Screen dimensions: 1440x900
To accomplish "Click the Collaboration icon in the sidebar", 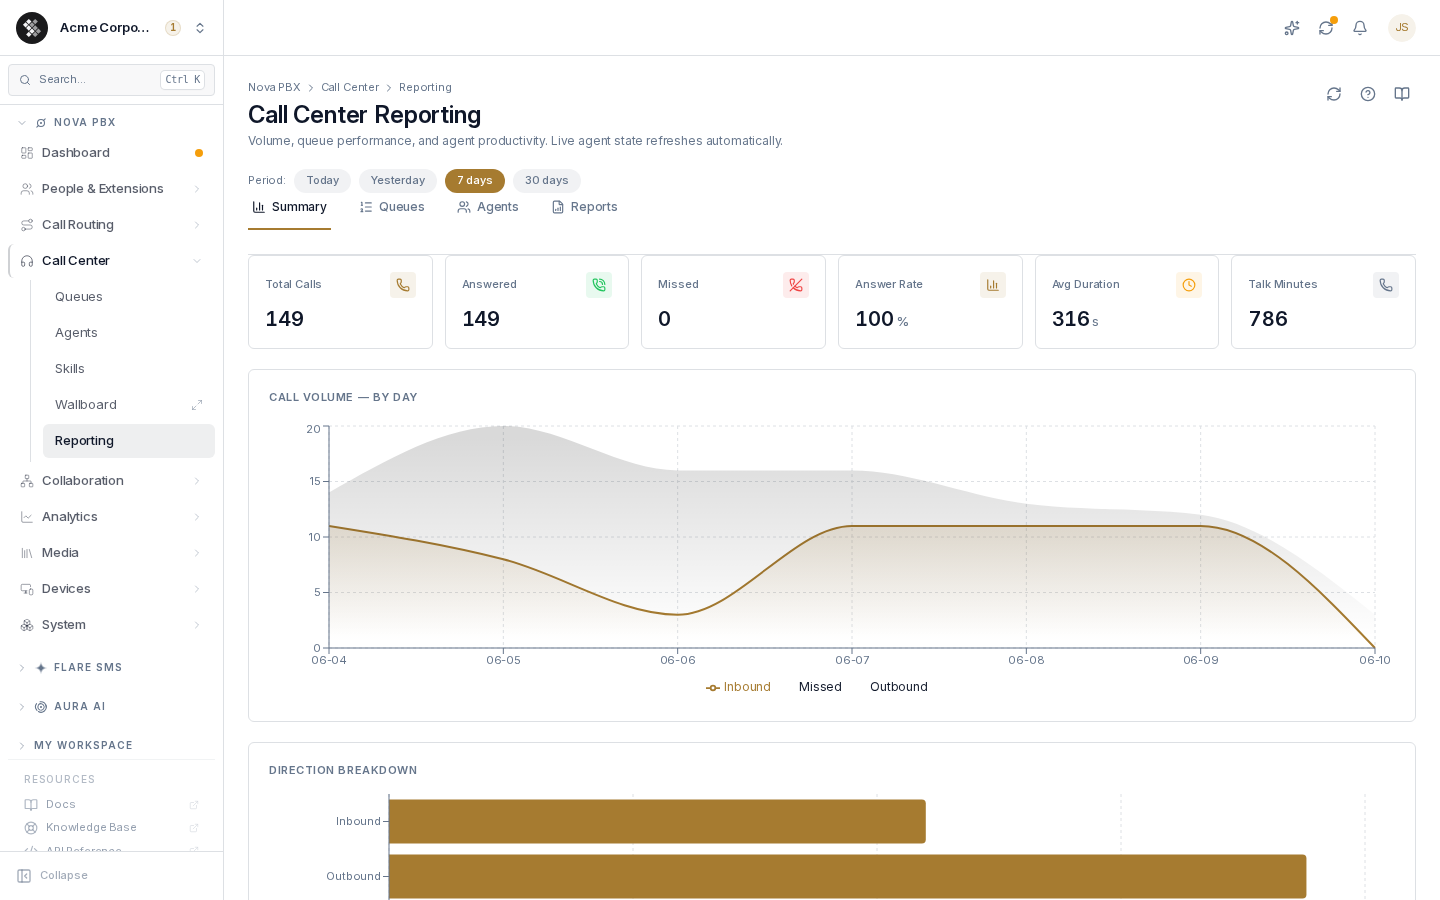I will [x=27, y=481].
